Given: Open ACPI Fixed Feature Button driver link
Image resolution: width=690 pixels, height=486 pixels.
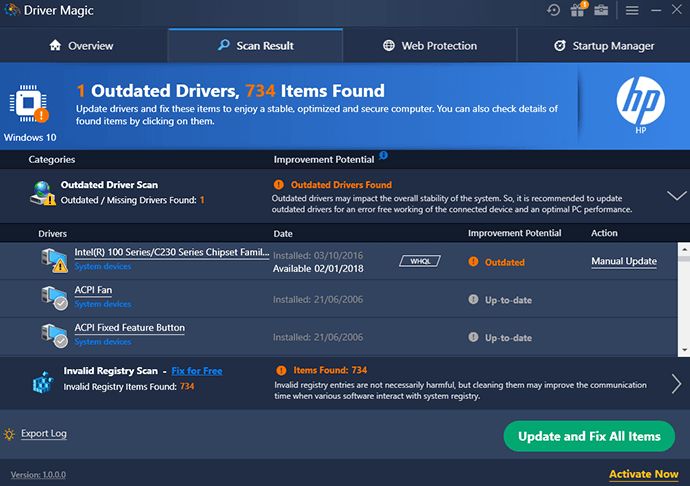Looking at the screenshot, I should point(129,328).
